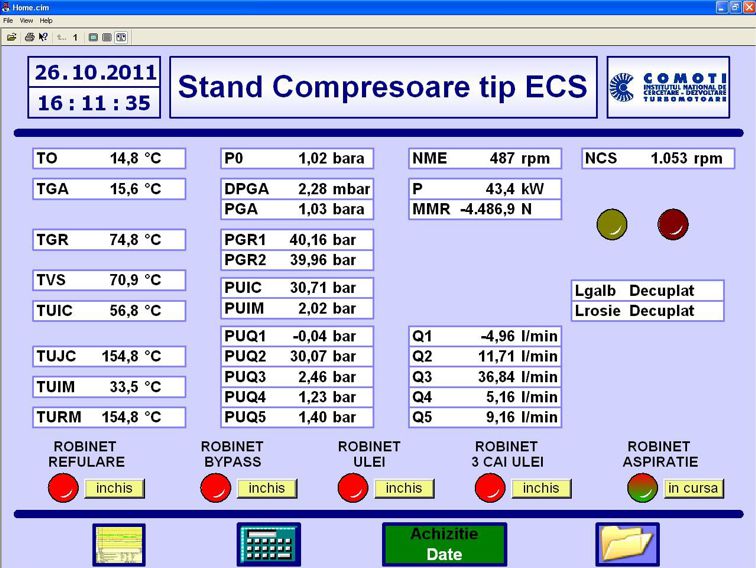The width and height of the screenshot is (756, 568).
Task: Select the TGA 15,6 °C reading
Action: click(x=109, y=189)
